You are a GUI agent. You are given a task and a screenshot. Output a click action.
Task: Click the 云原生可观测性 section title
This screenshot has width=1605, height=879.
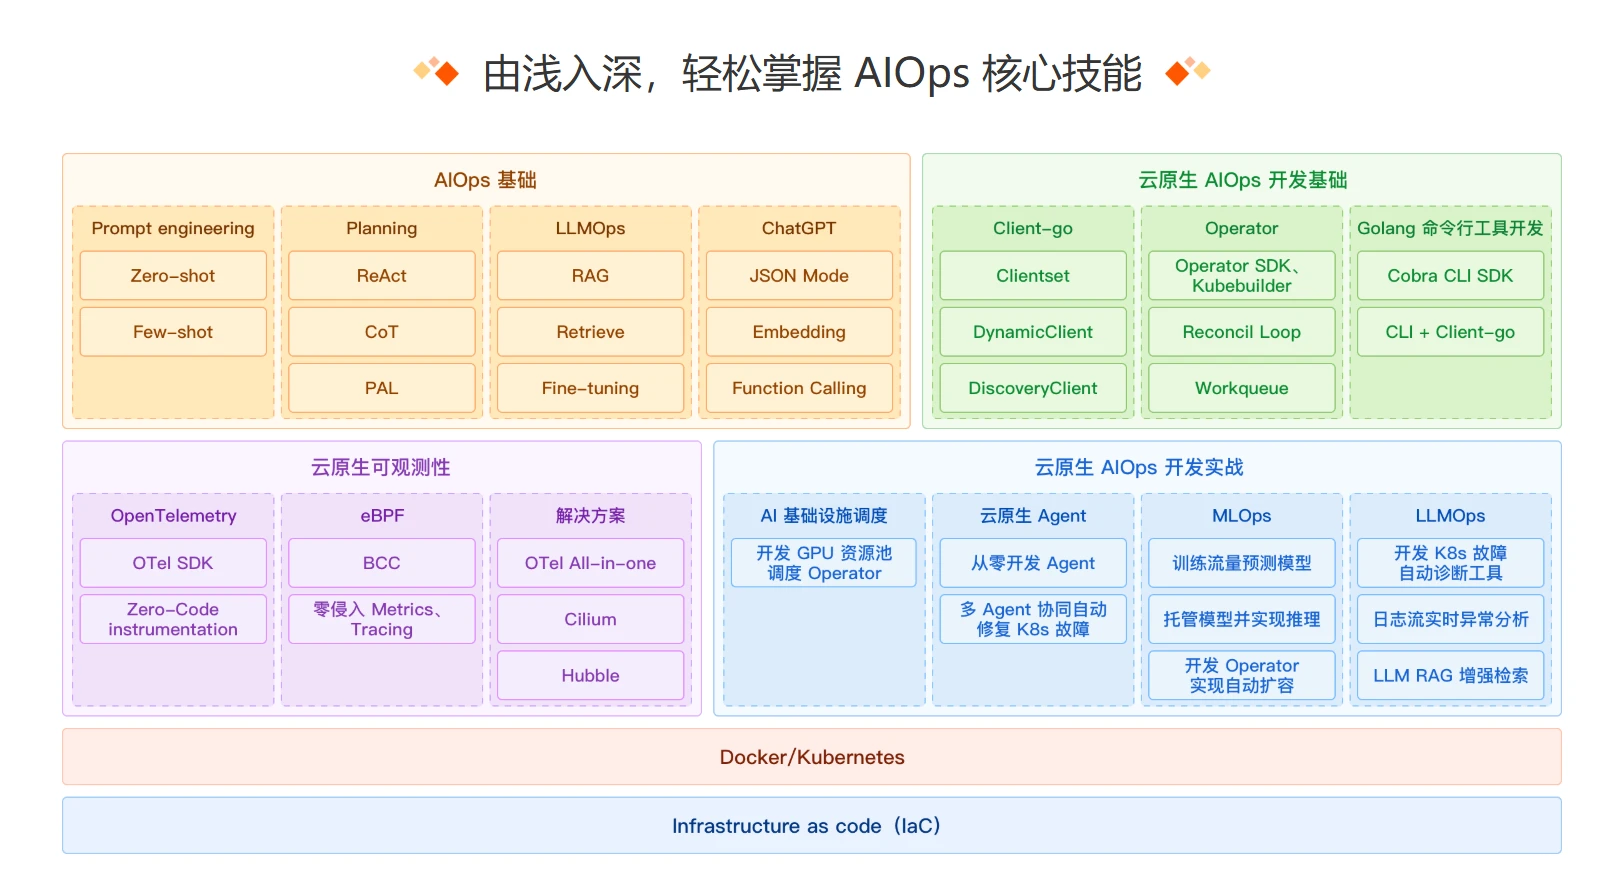pos(381,467)
